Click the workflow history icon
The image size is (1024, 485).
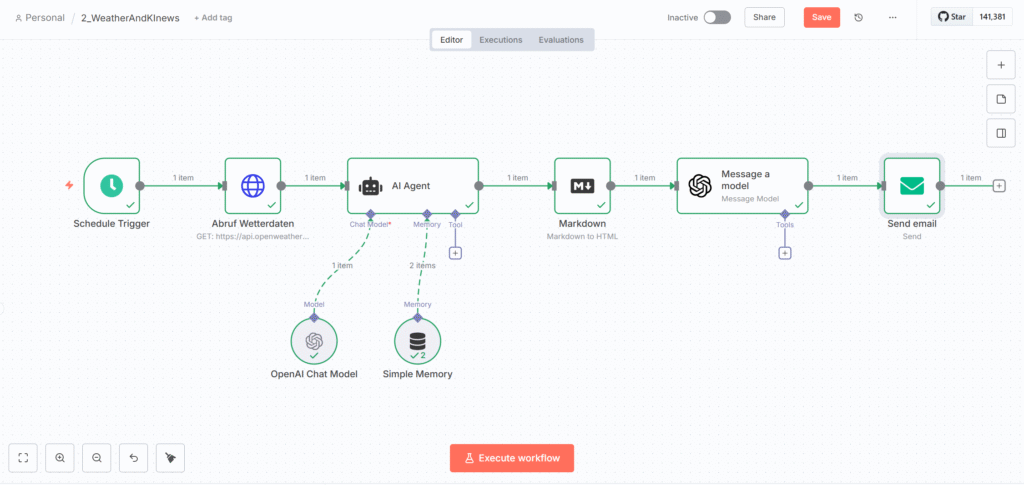coord(858,17)
